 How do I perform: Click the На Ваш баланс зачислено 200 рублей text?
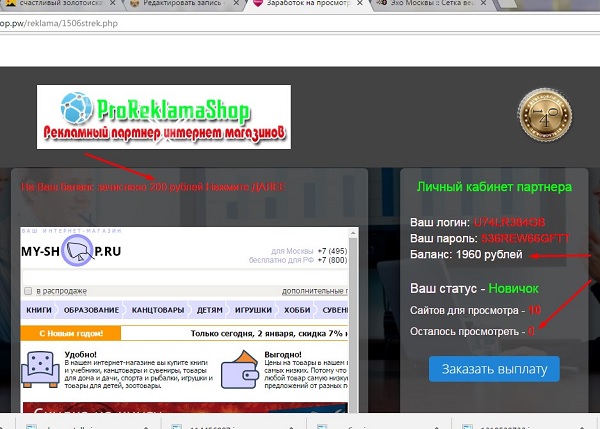[x=153, y=187]
